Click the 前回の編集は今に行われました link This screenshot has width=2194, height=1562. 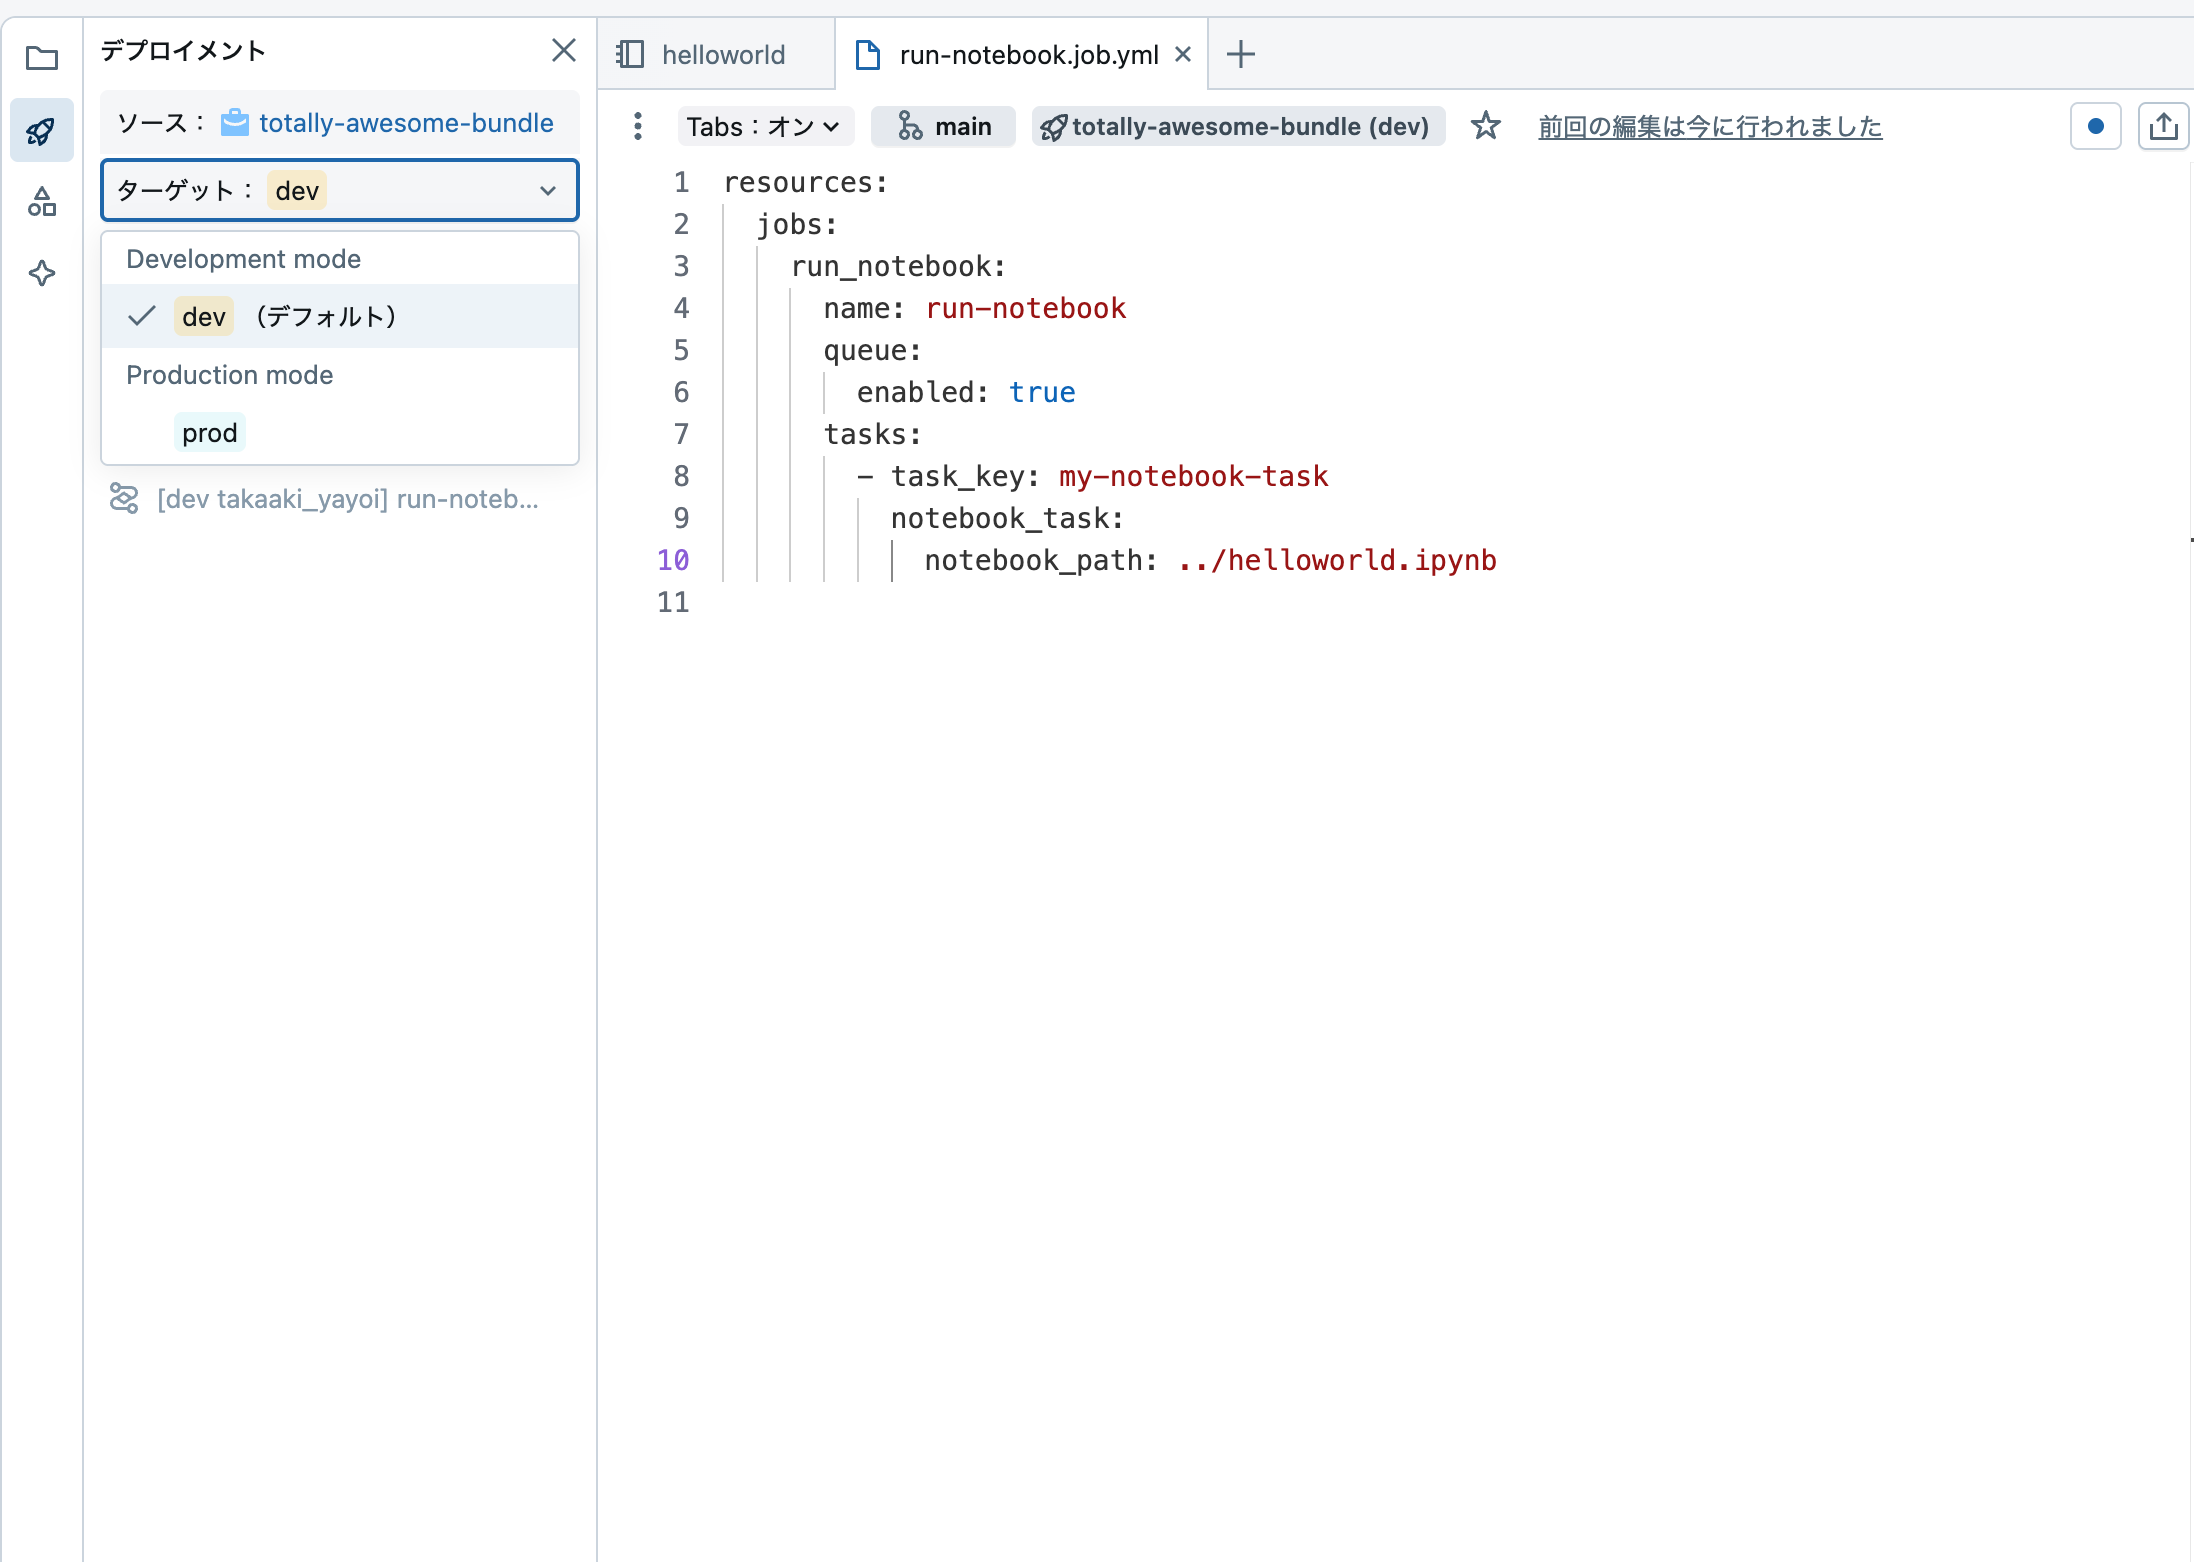1709,126
